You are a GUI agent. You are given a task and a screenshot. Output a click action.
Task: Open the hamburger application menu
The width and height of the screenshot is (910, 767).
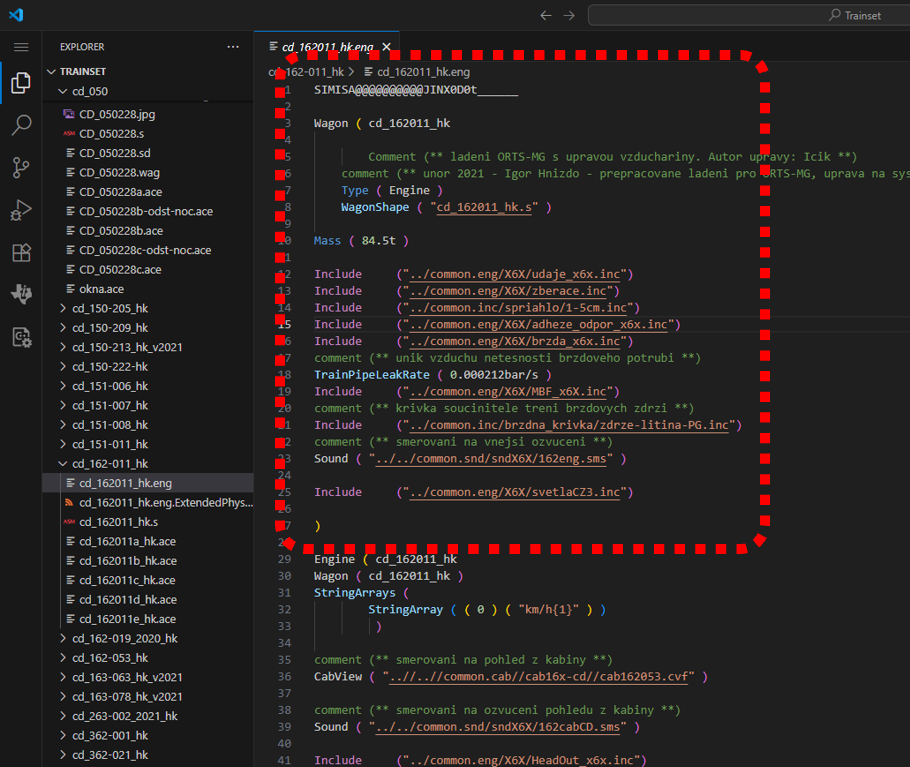(20, 47)
